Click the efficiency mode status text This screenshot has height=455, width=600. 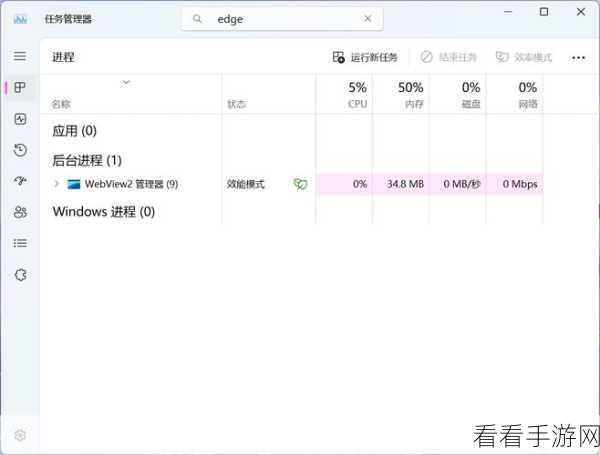tap(246, 184)
